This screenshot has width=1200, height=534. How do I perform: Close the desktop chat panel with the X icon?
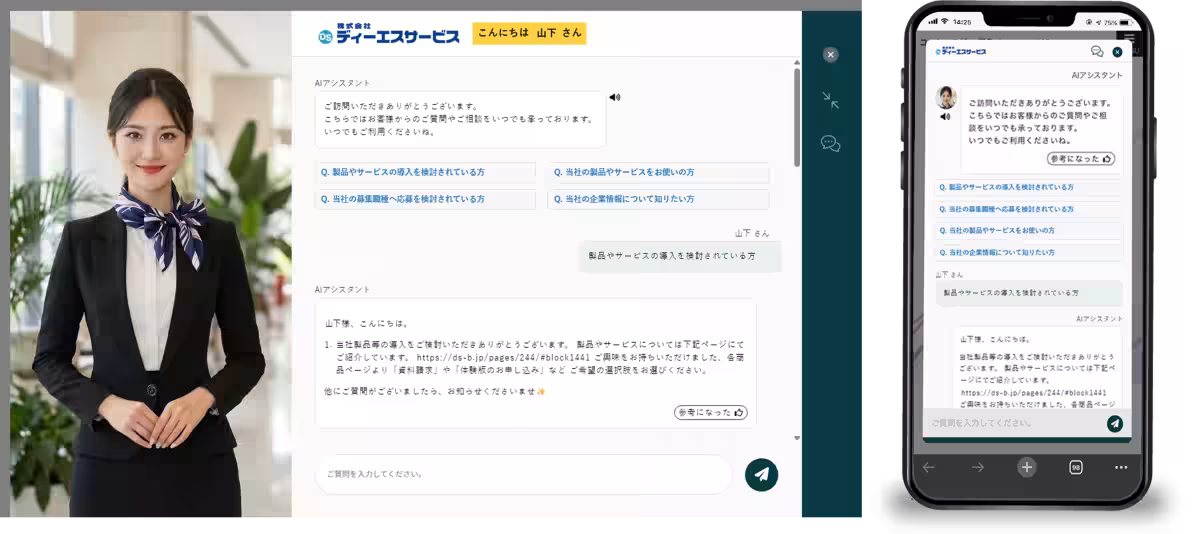[830, 55]
